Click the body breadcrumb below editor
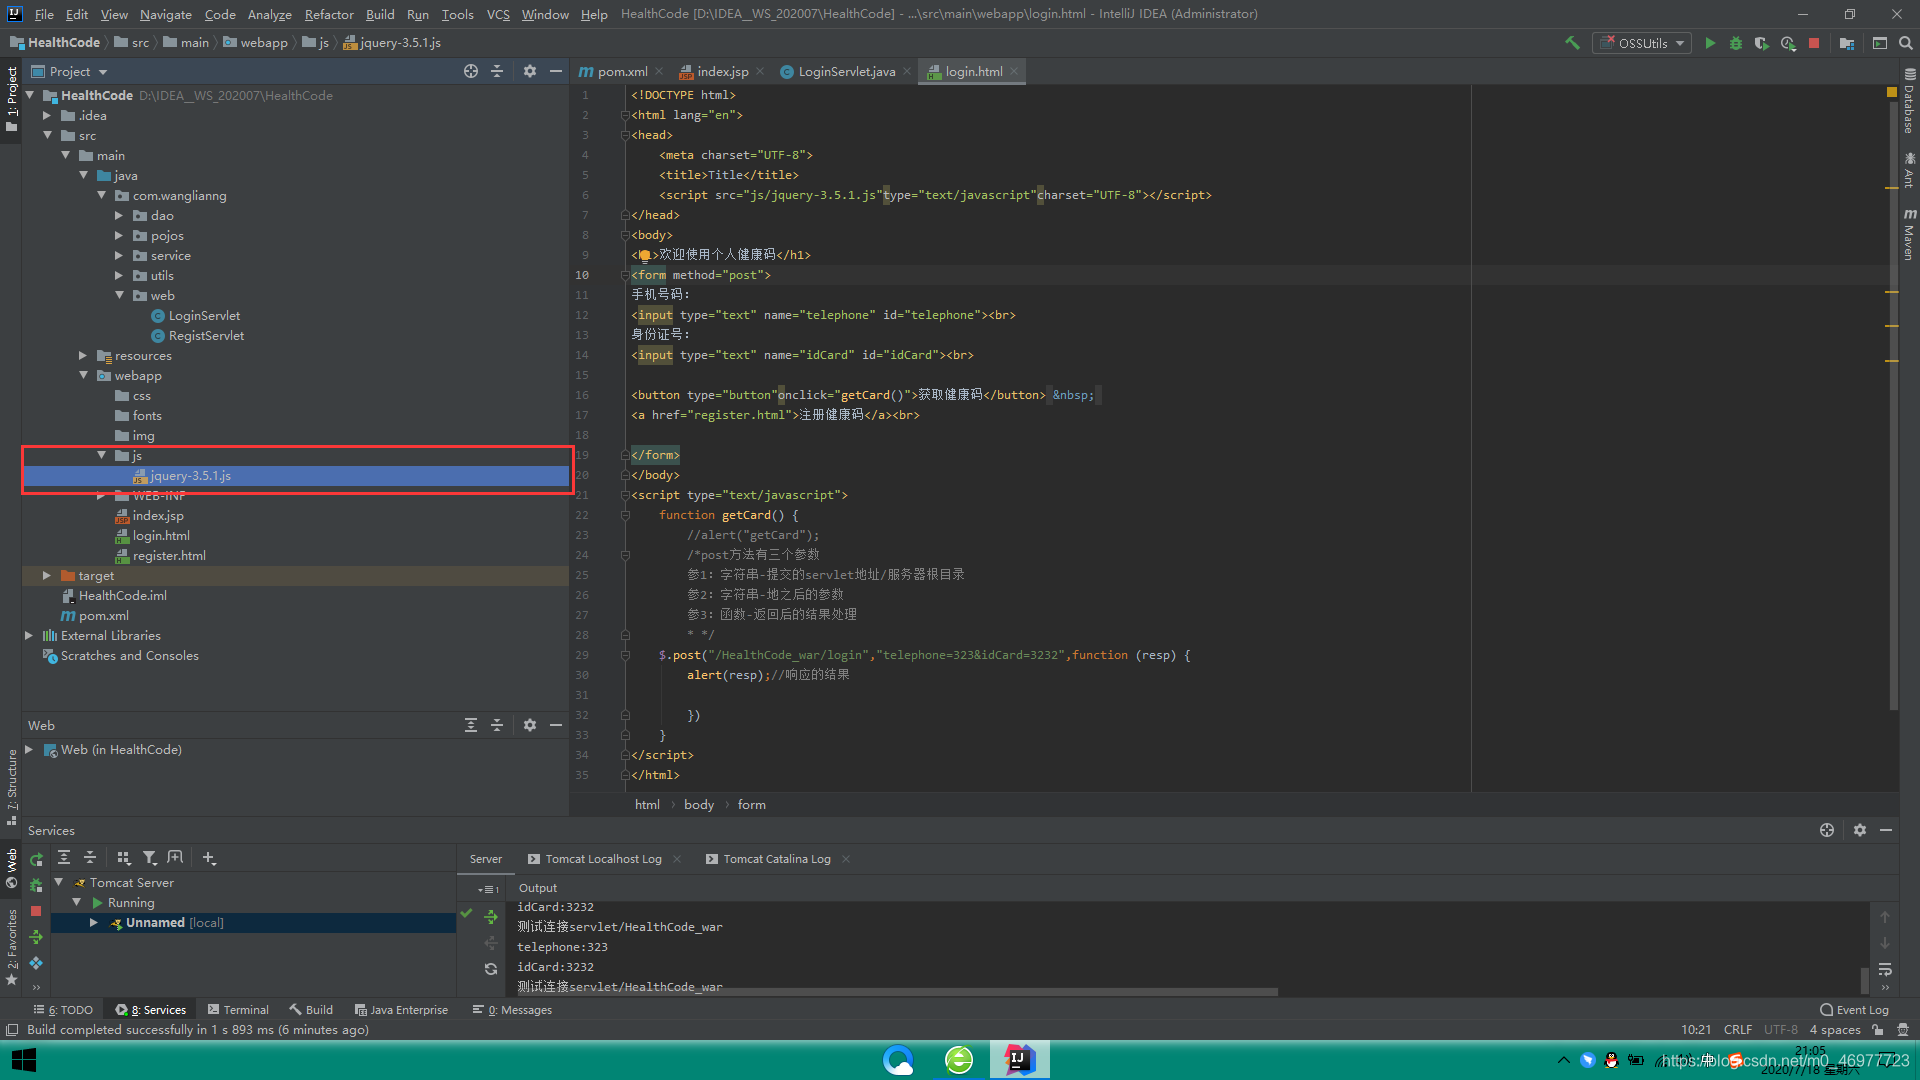 [699, 805]
